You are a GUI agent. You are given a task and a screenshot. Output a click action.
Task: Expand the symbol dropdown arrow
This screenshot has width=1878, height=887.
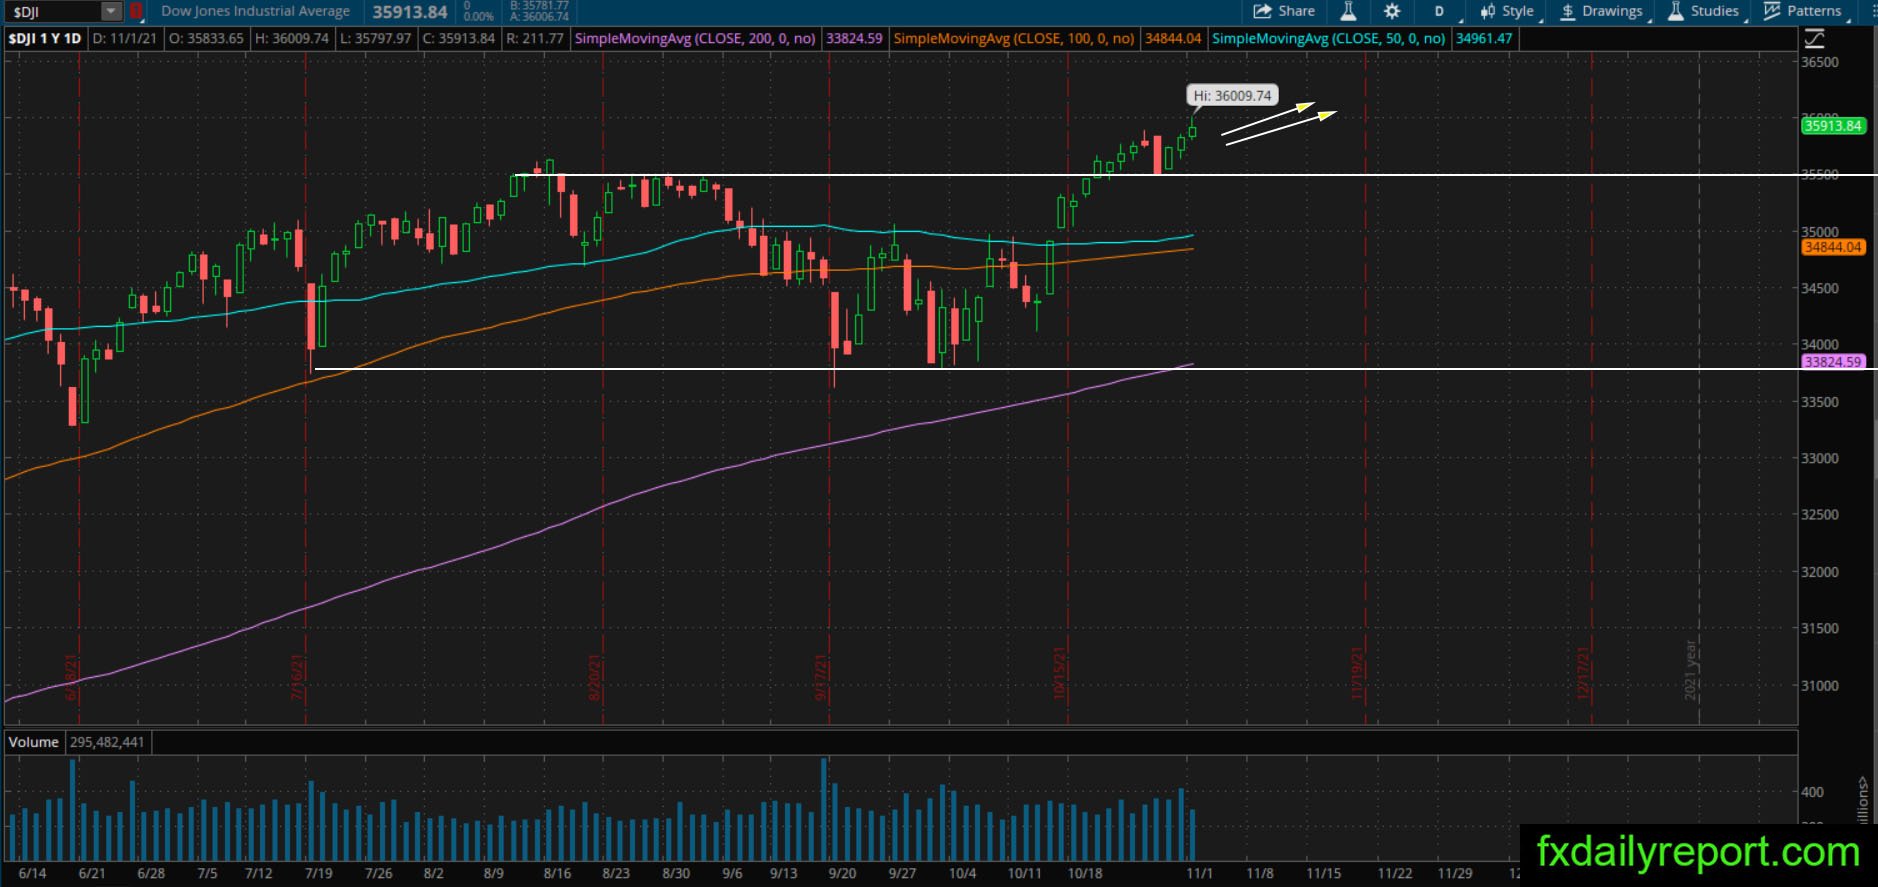click(111, 11)
